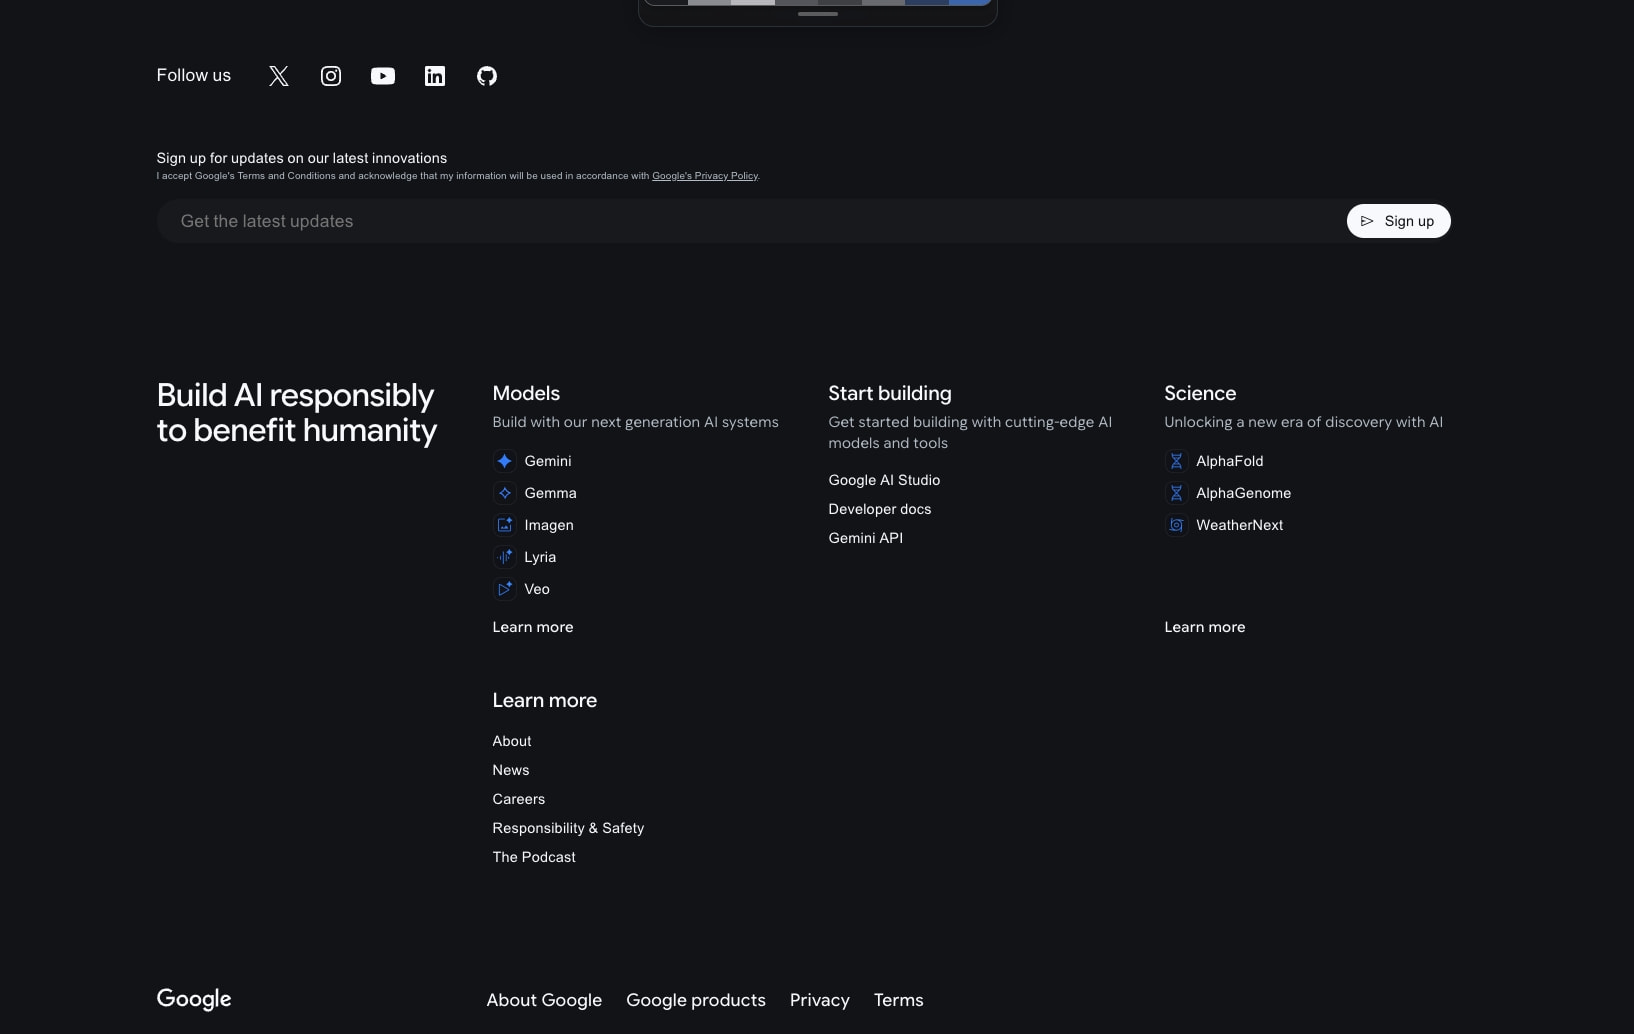Click the Veo model icon
Screen dimensions: 1634x1034
505,589
